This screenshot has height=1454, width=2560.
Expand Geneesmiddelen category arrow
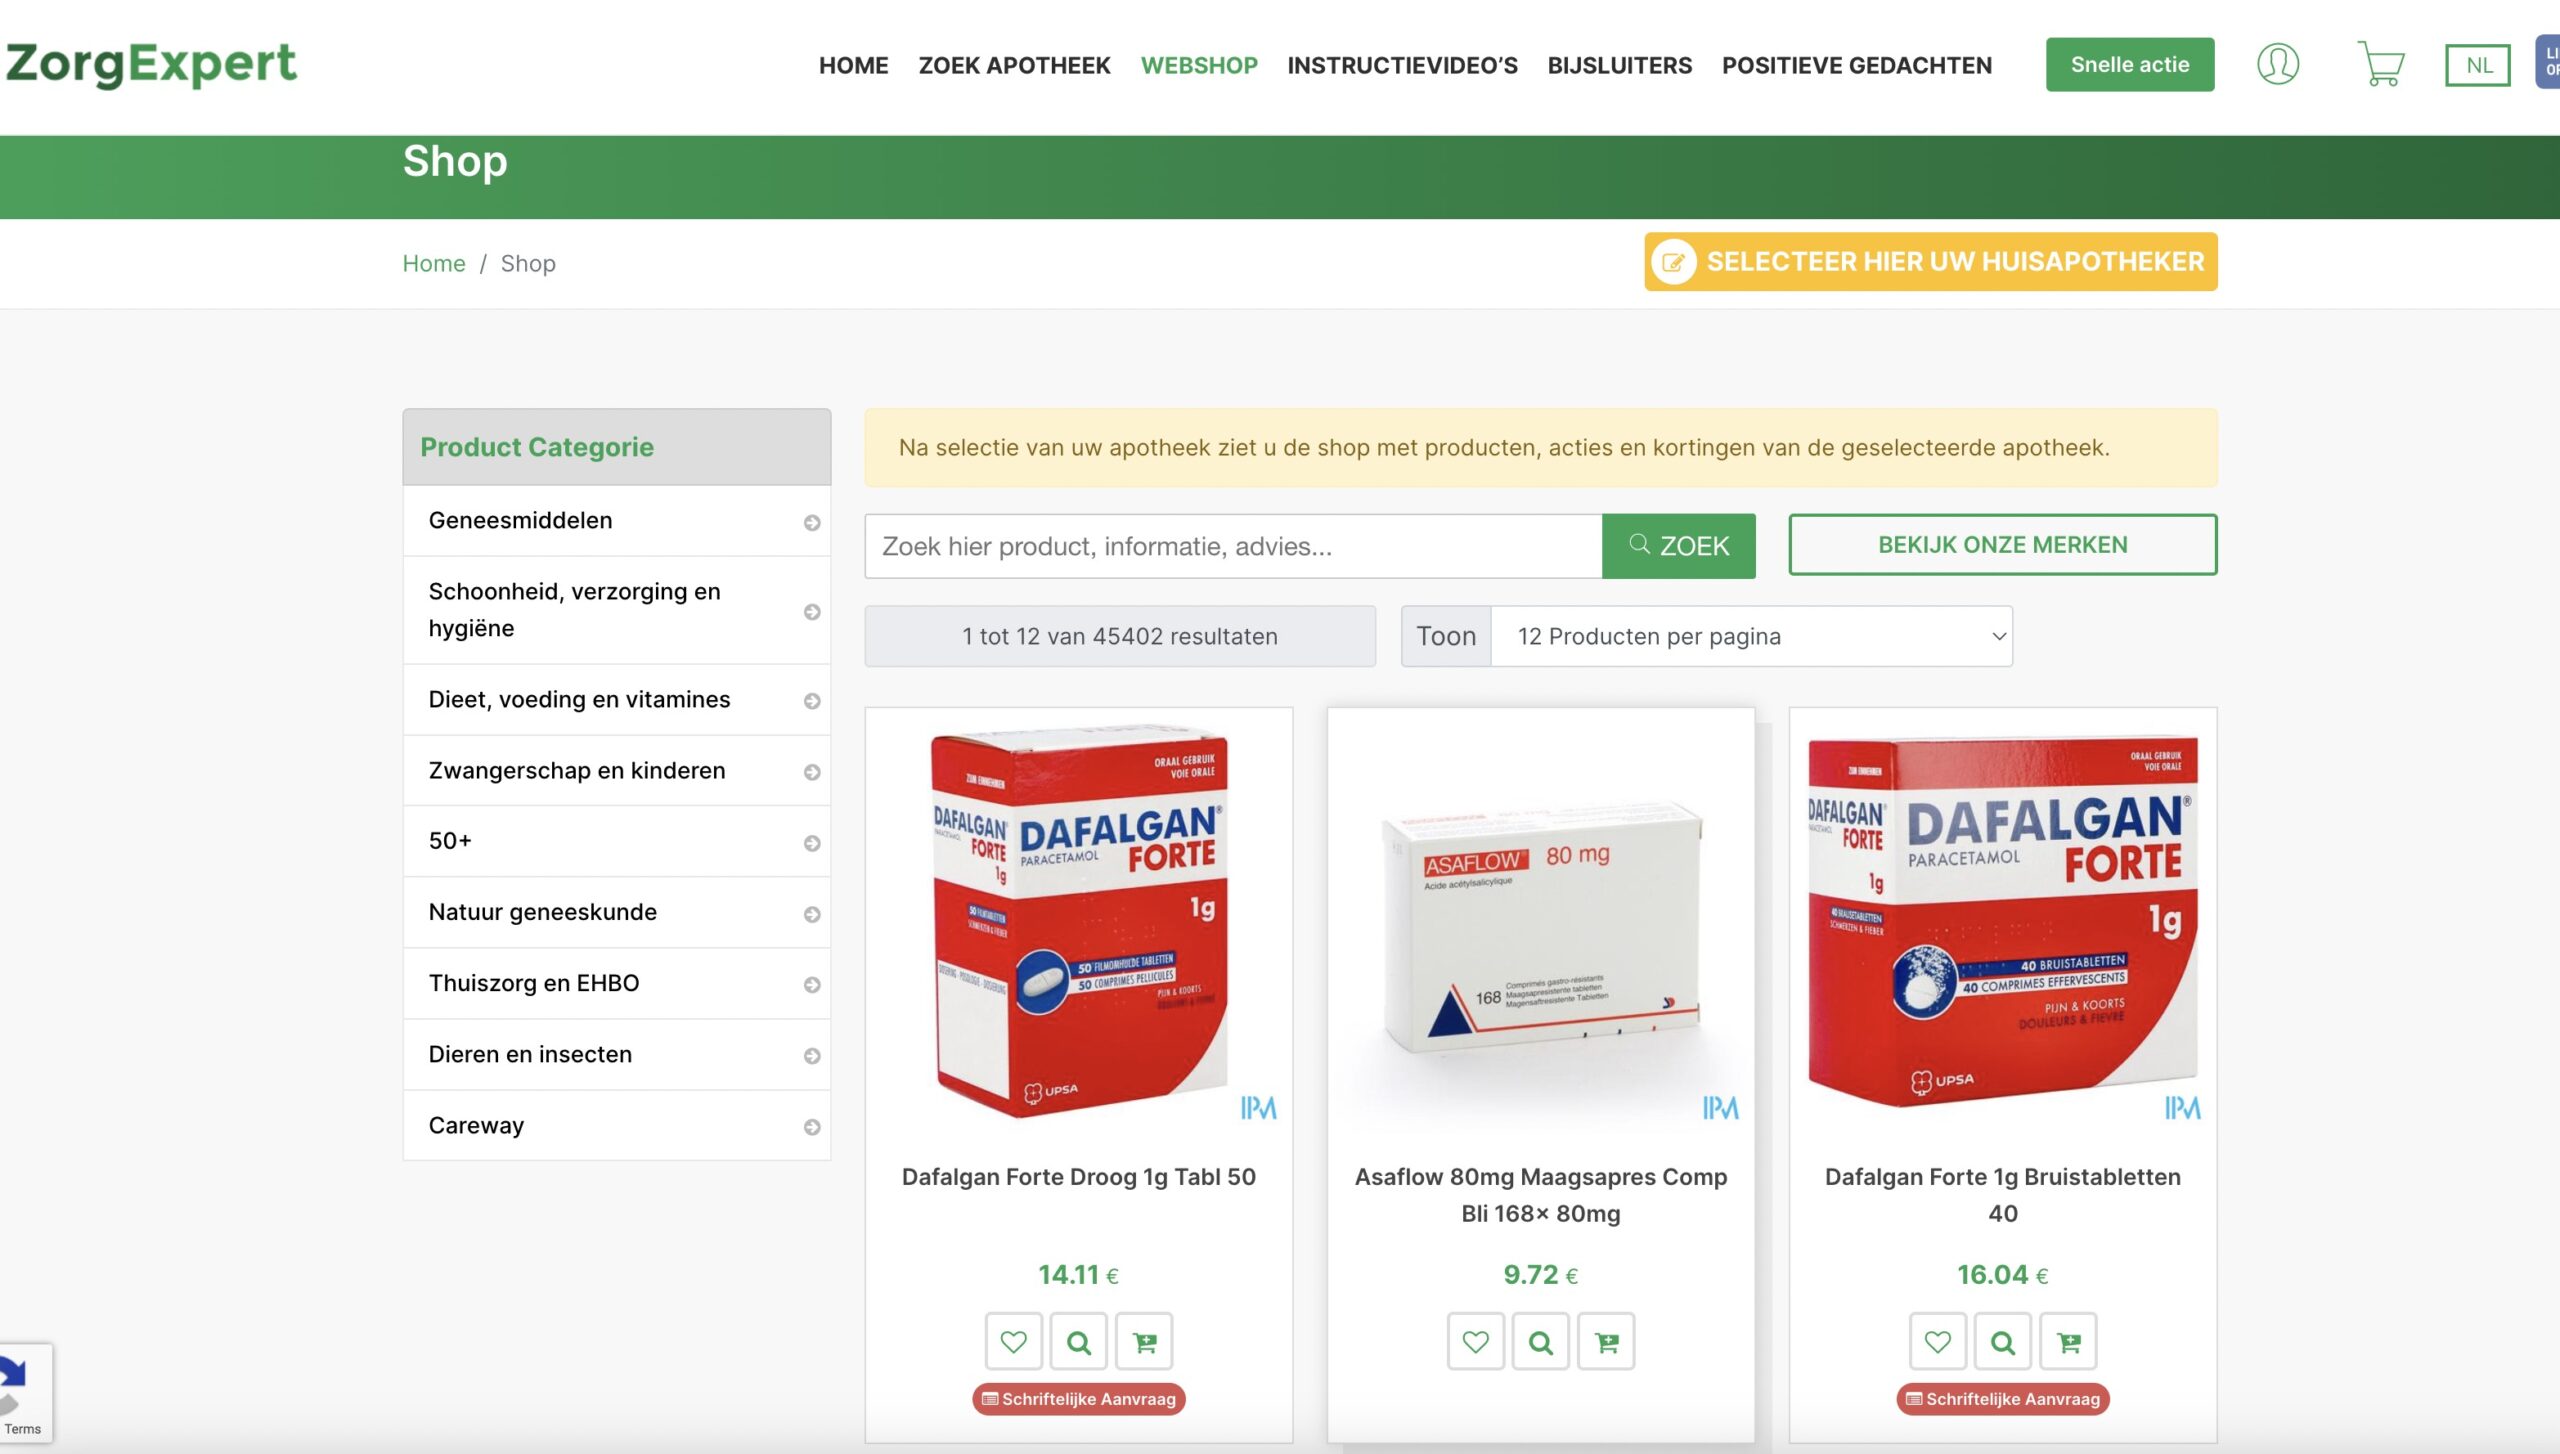tap(812, 522)
